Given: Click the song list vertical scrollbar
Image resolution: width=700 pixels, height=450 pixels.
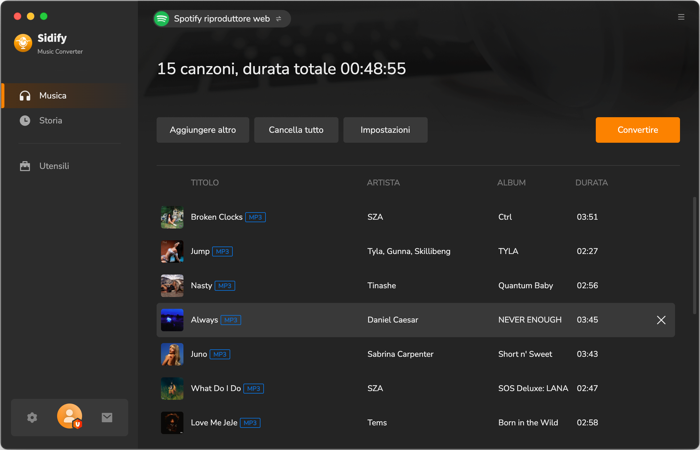Looking at the screenshot, I should pos(695,254).
